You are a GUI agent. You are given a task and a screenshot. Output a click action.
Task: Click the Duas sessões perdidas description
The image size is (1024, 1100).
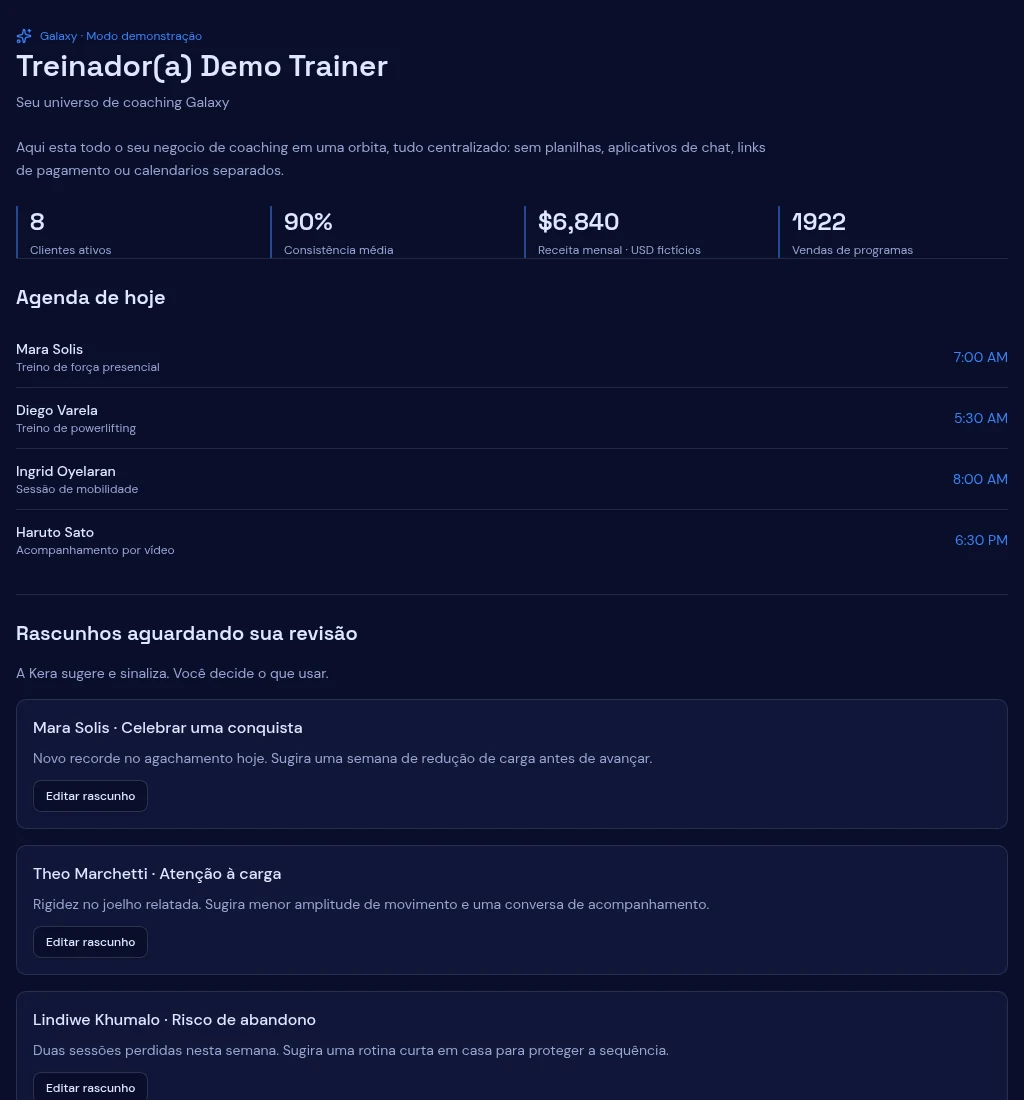(x=351, y=1050)
